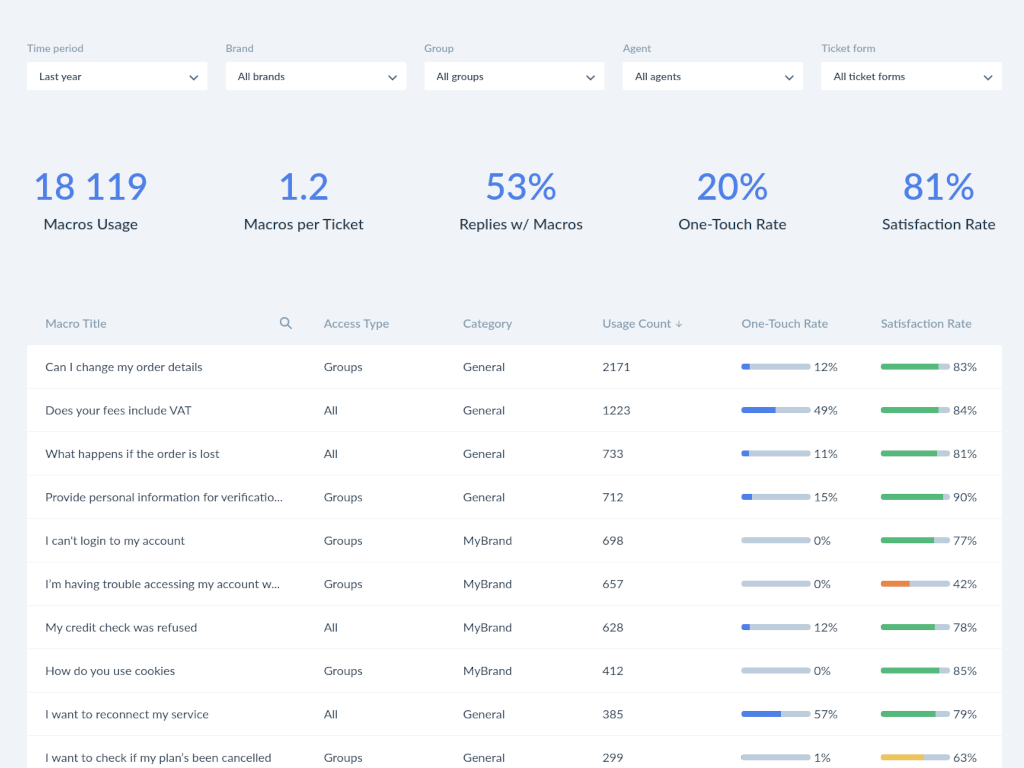The width and height of the screenshot is (1024, 768).
Task: Click usage count value 712
Action: [613, 497]
